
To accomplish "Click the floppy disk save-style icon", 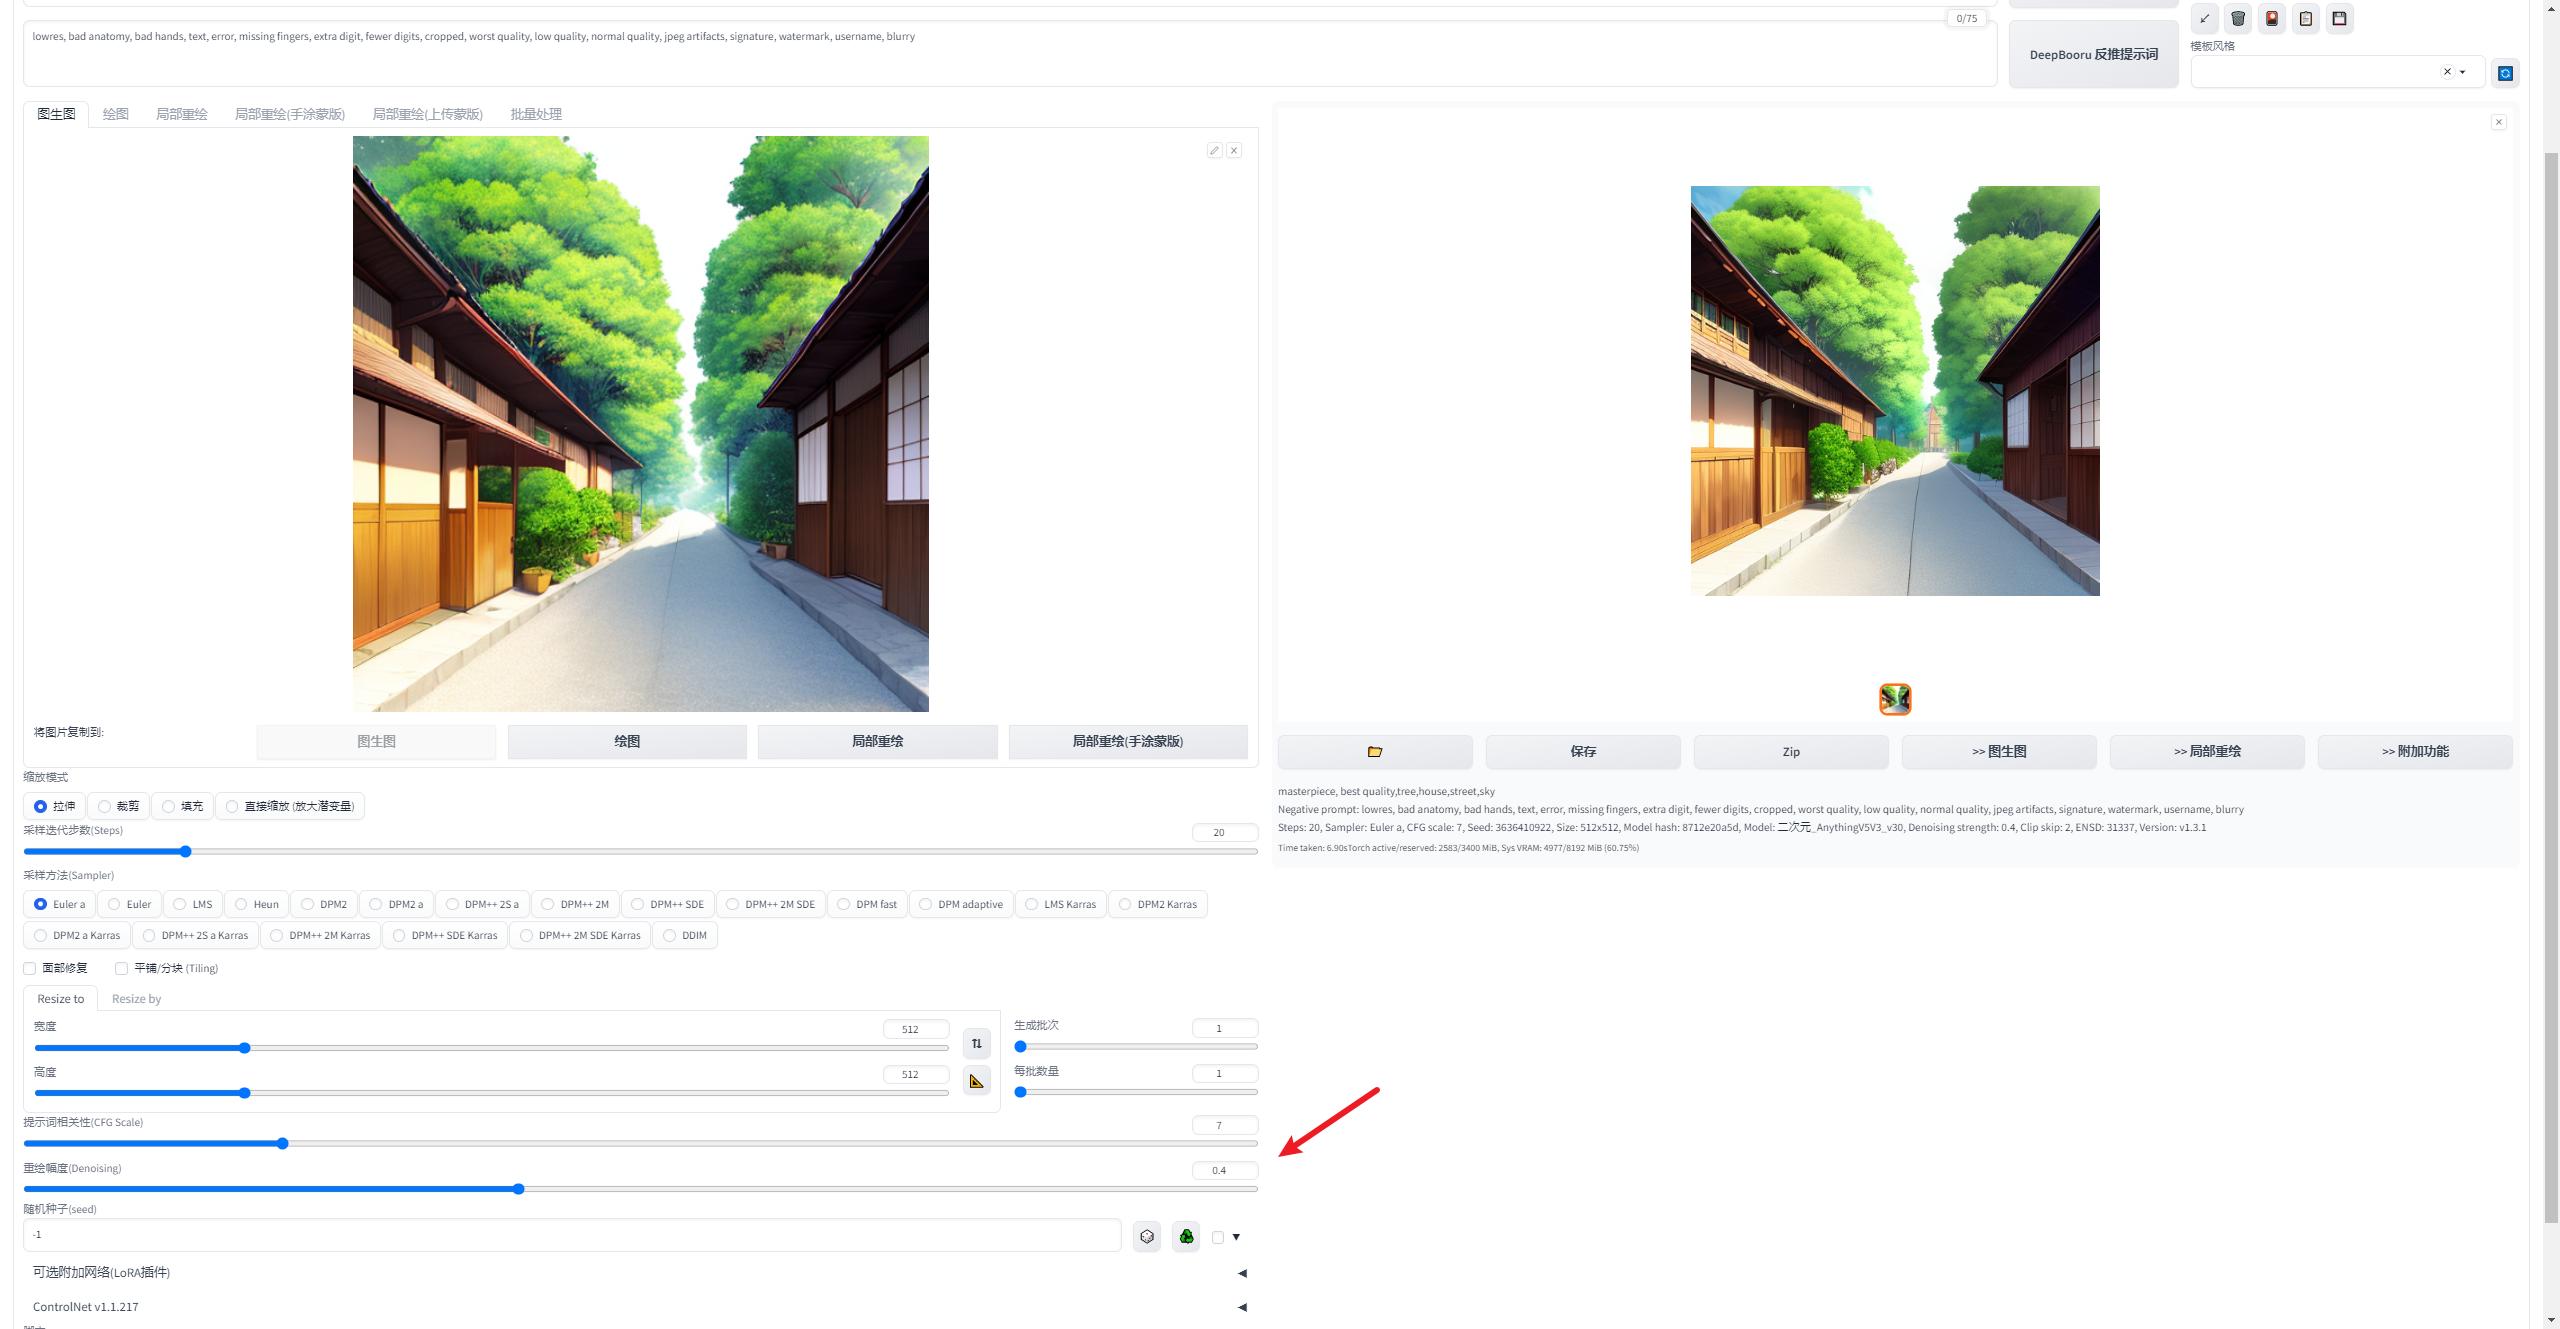I will [2339, 18].
